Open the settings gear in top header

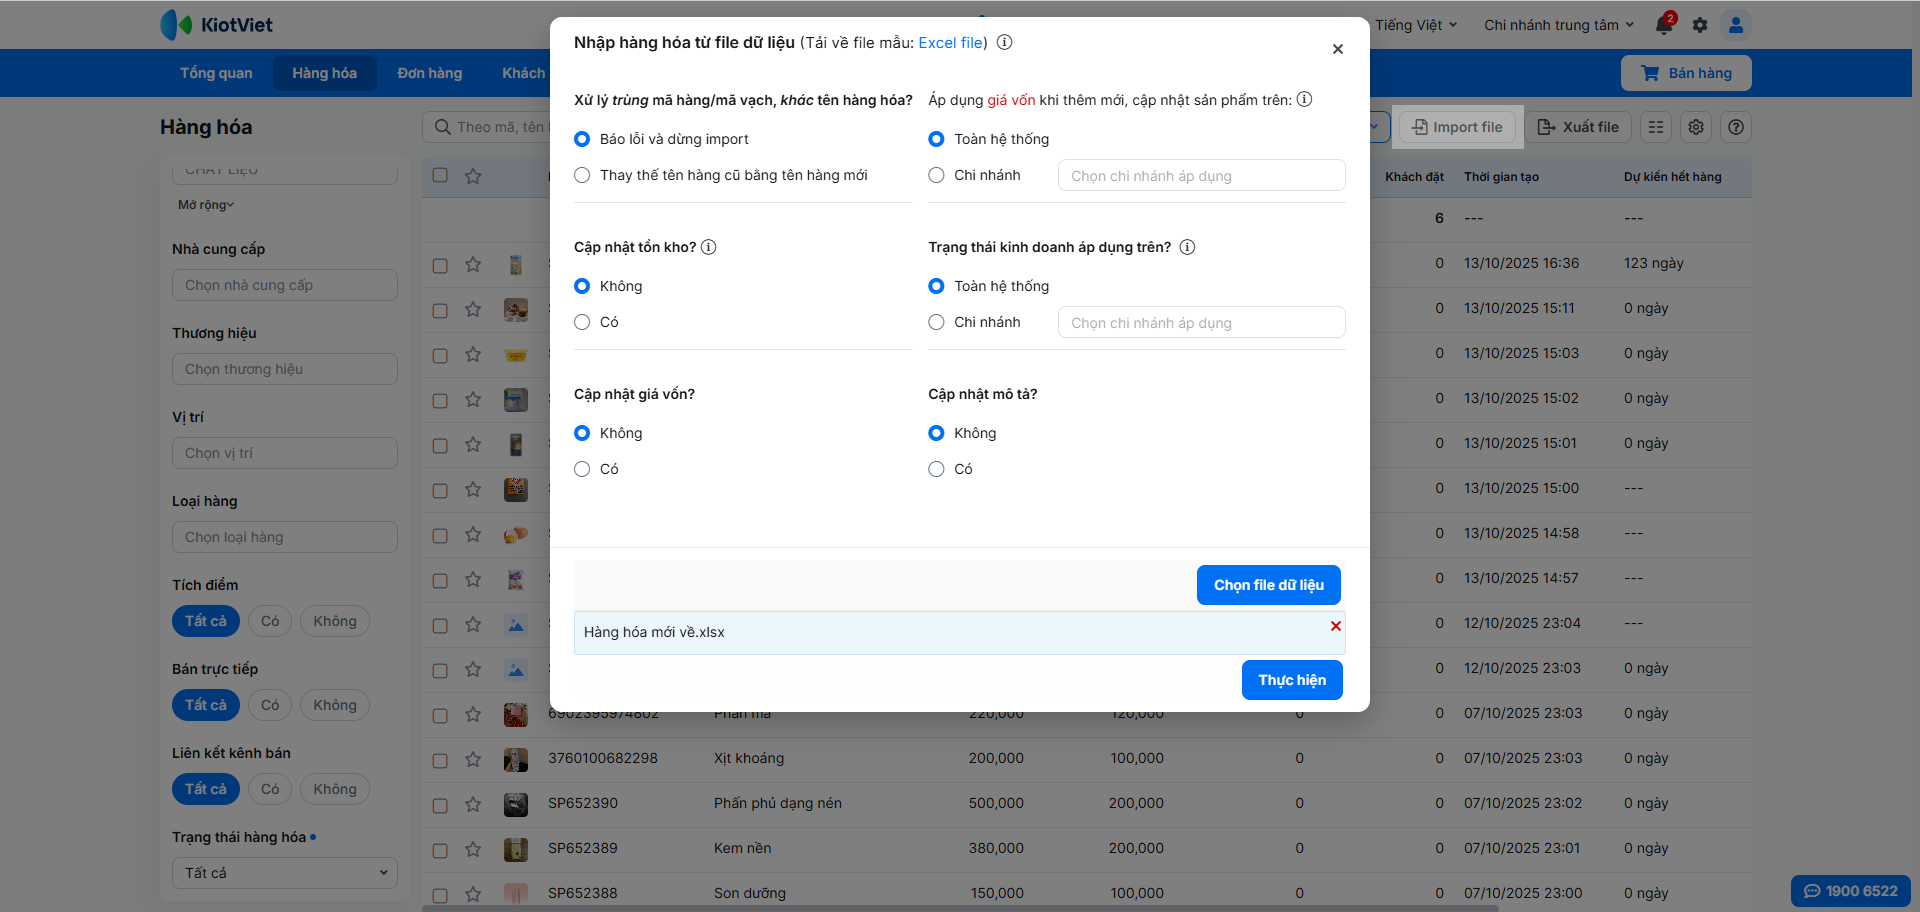1700,25
